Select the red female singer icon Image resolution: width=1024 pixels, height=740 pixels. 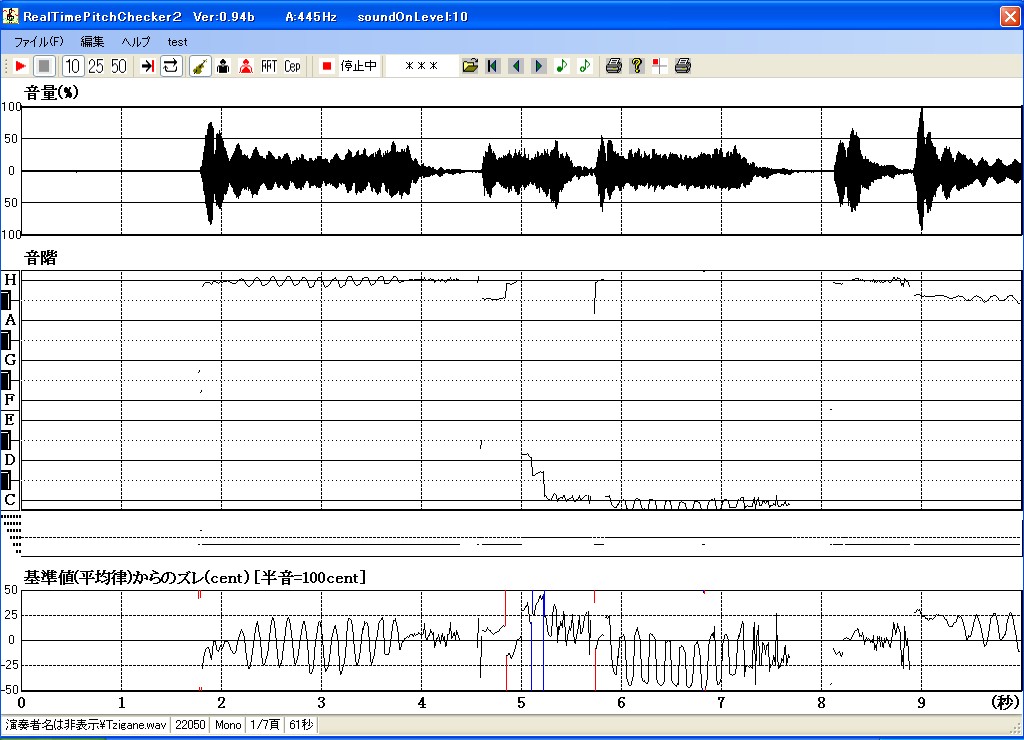pyautogui.click(x=246, y=66)
